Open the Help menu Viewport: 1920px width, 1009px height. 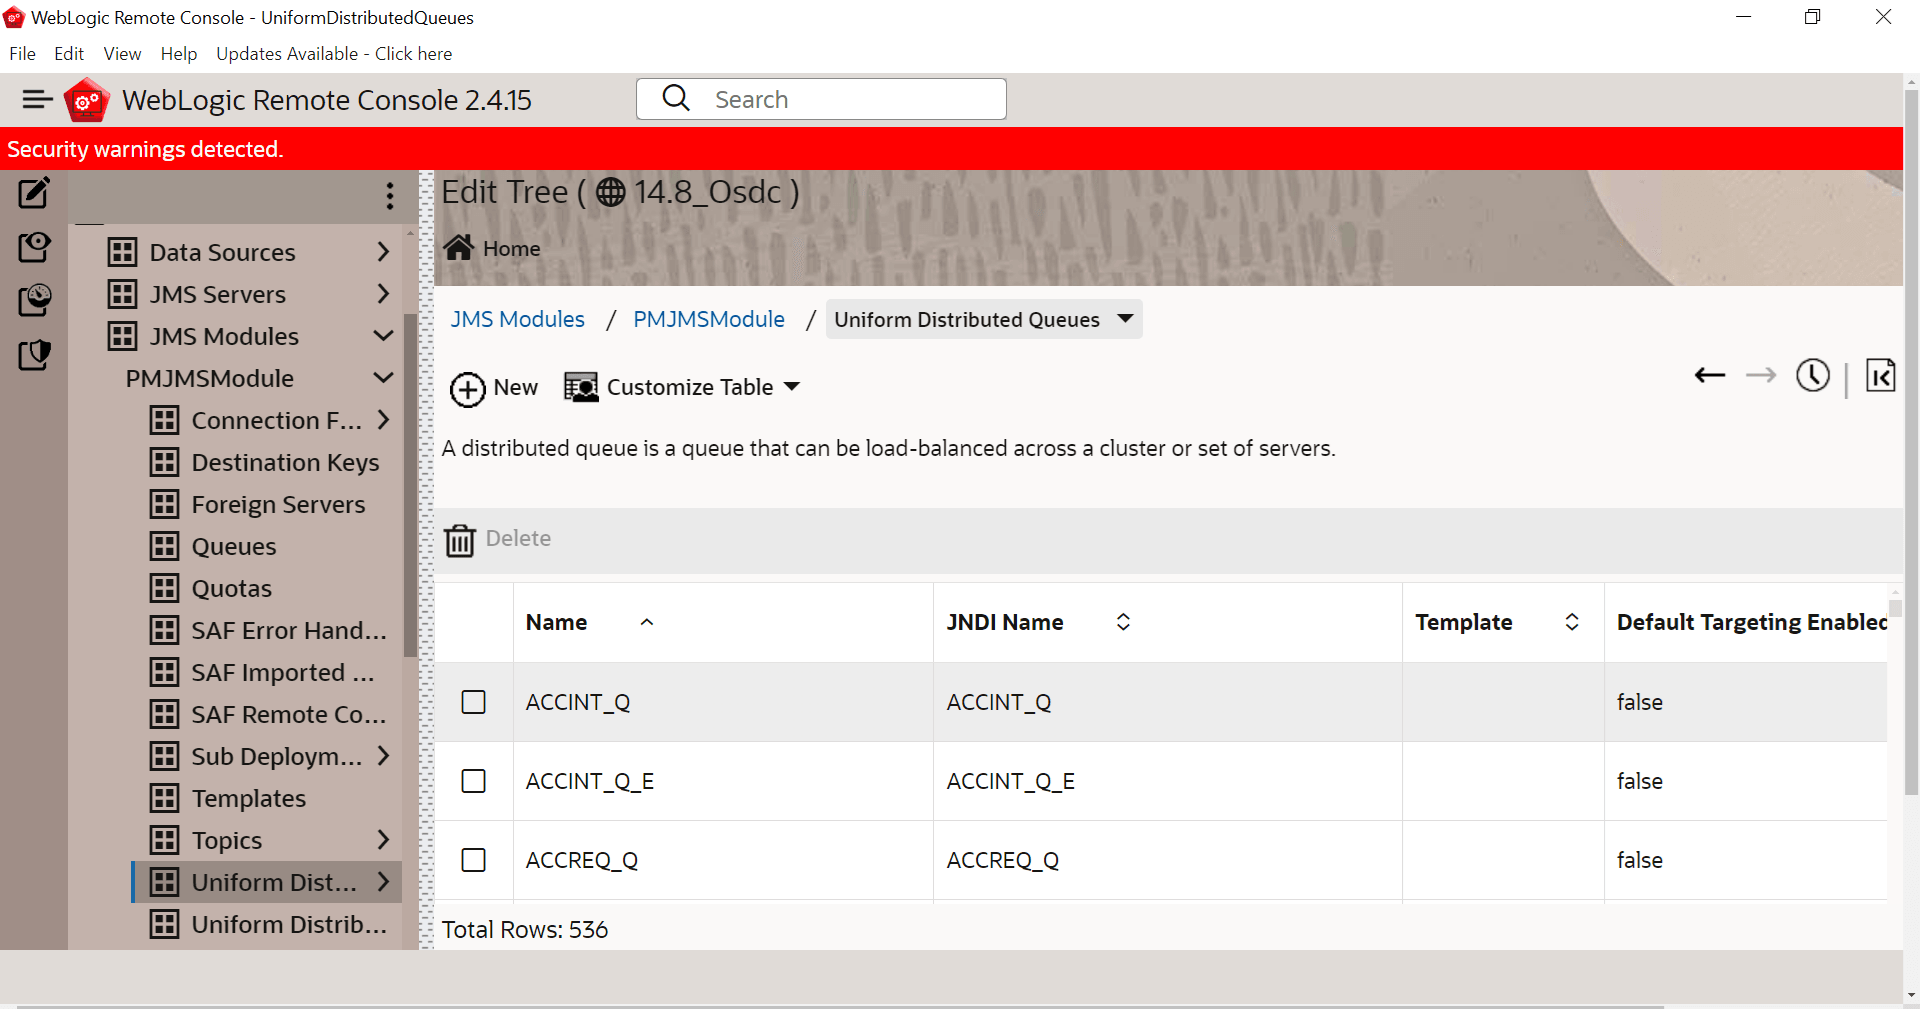[x=179, y=54]
